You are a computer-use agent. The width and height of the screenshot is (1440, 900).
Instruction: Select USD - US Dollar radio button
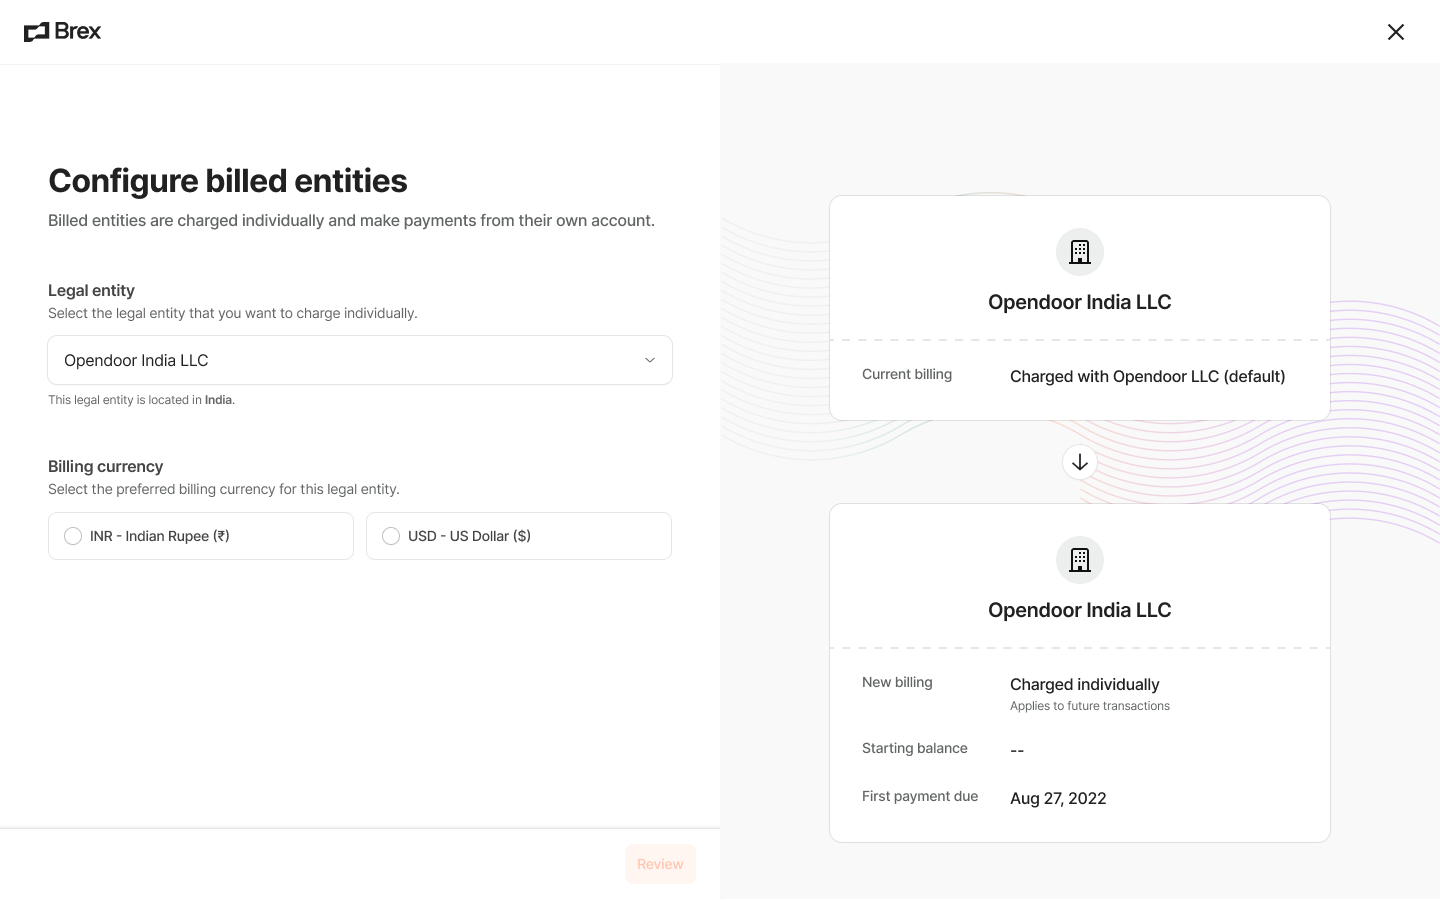pos(391,536)
